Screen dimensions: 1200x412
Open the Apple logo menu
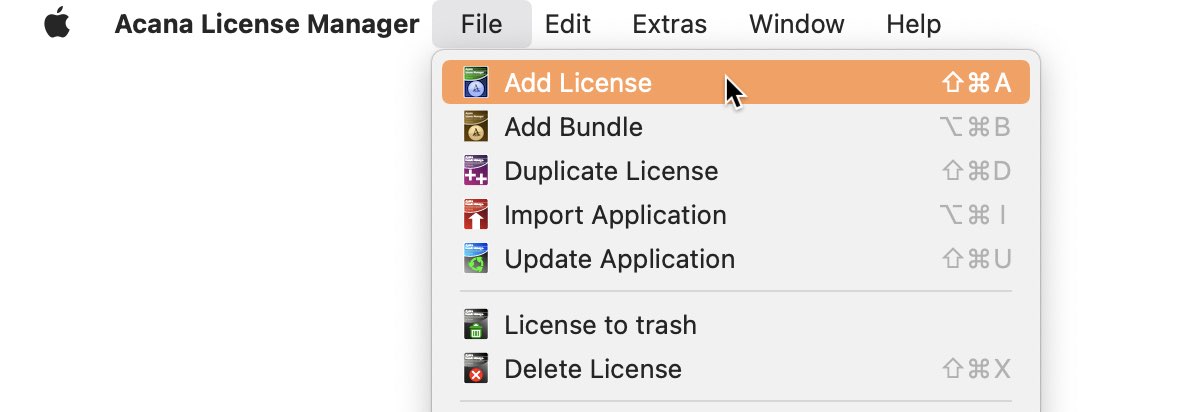58,23
